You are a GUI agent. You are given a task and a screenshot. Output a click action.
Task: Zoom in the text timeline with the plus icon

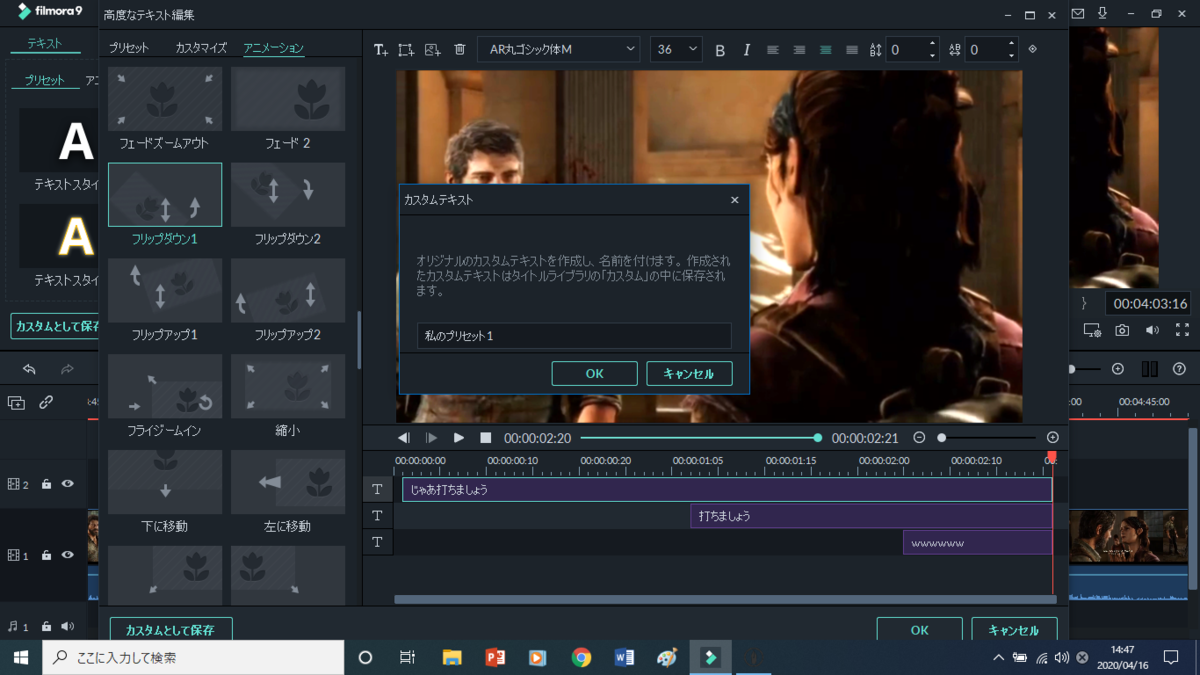[1052, 438]
